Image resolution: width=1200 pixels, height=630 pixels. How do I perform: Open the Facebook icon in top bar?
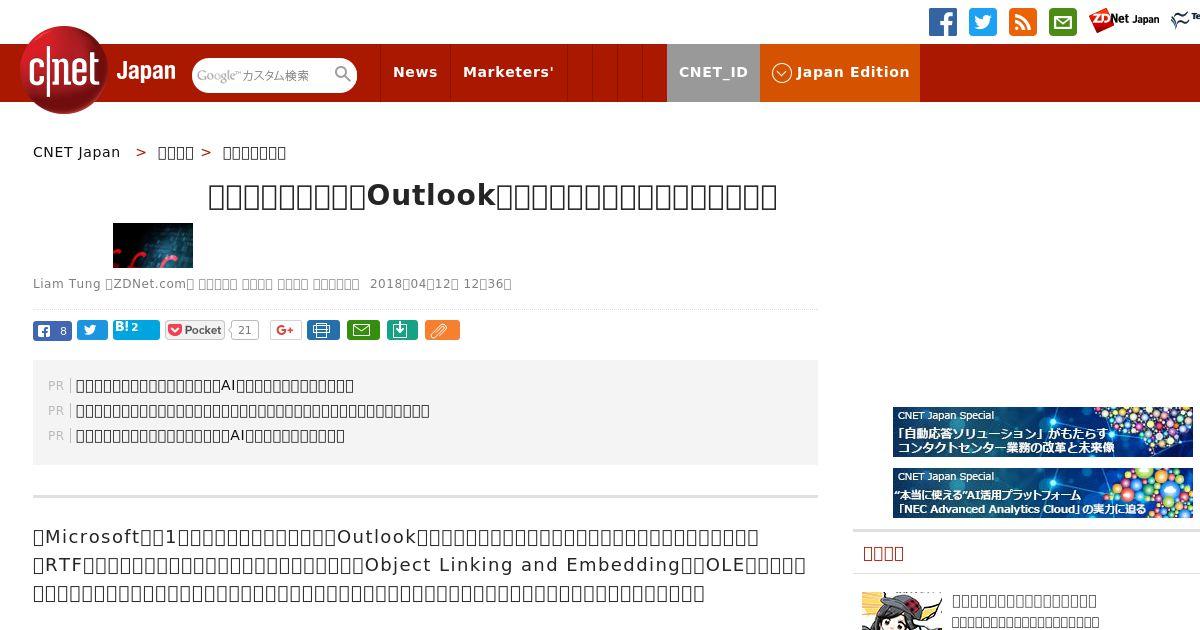(x=943, y=22)
